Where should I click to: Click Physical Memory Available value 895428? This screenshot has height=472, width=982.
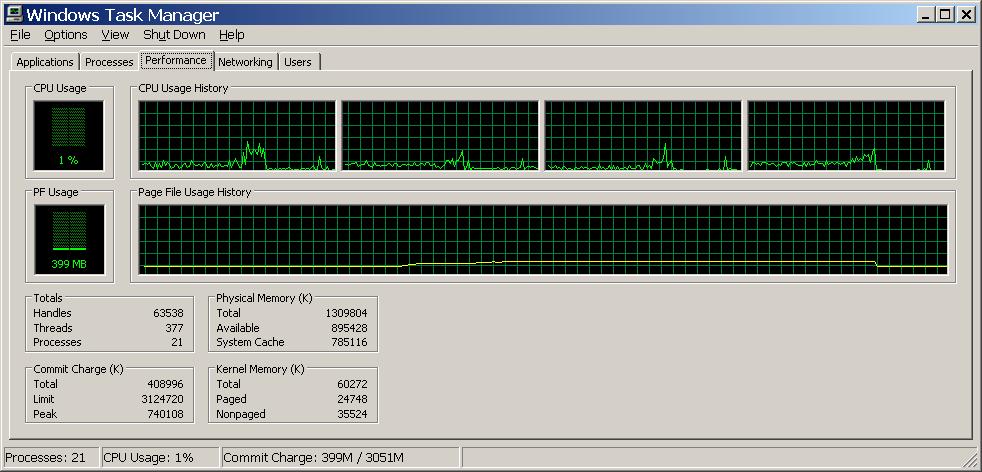coord(349,328)
